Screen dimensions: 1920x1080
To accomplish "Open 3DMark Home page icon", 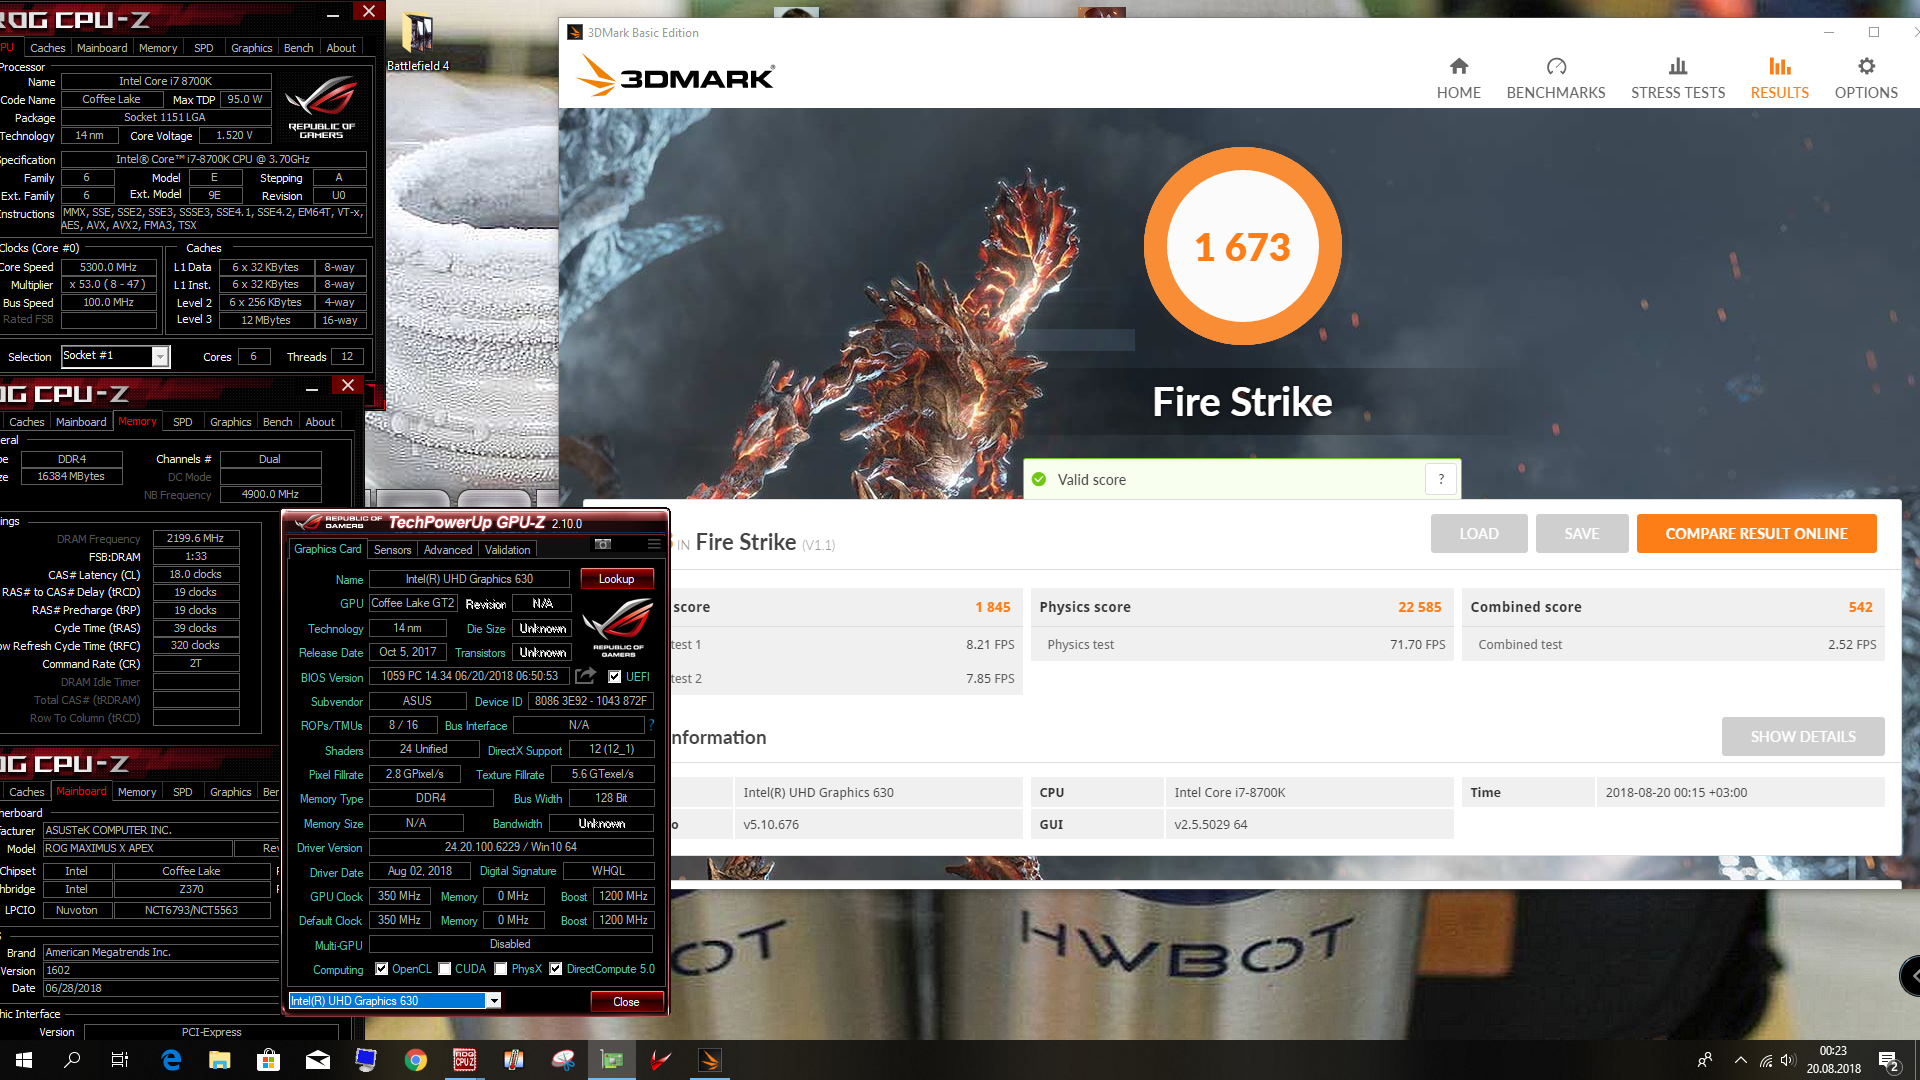I will click(x=1458, y=66).
